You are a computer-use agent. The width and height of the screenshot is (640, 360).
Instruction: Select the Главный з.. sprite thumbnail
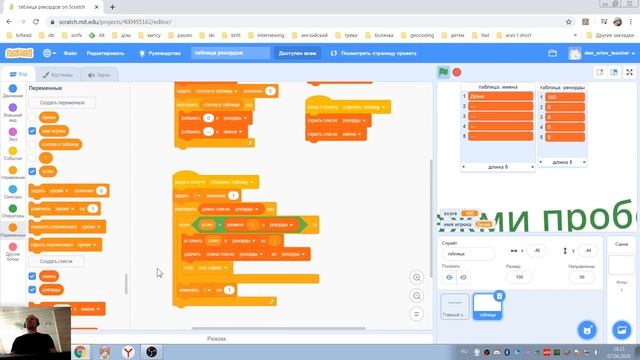[x=454, y=307]
